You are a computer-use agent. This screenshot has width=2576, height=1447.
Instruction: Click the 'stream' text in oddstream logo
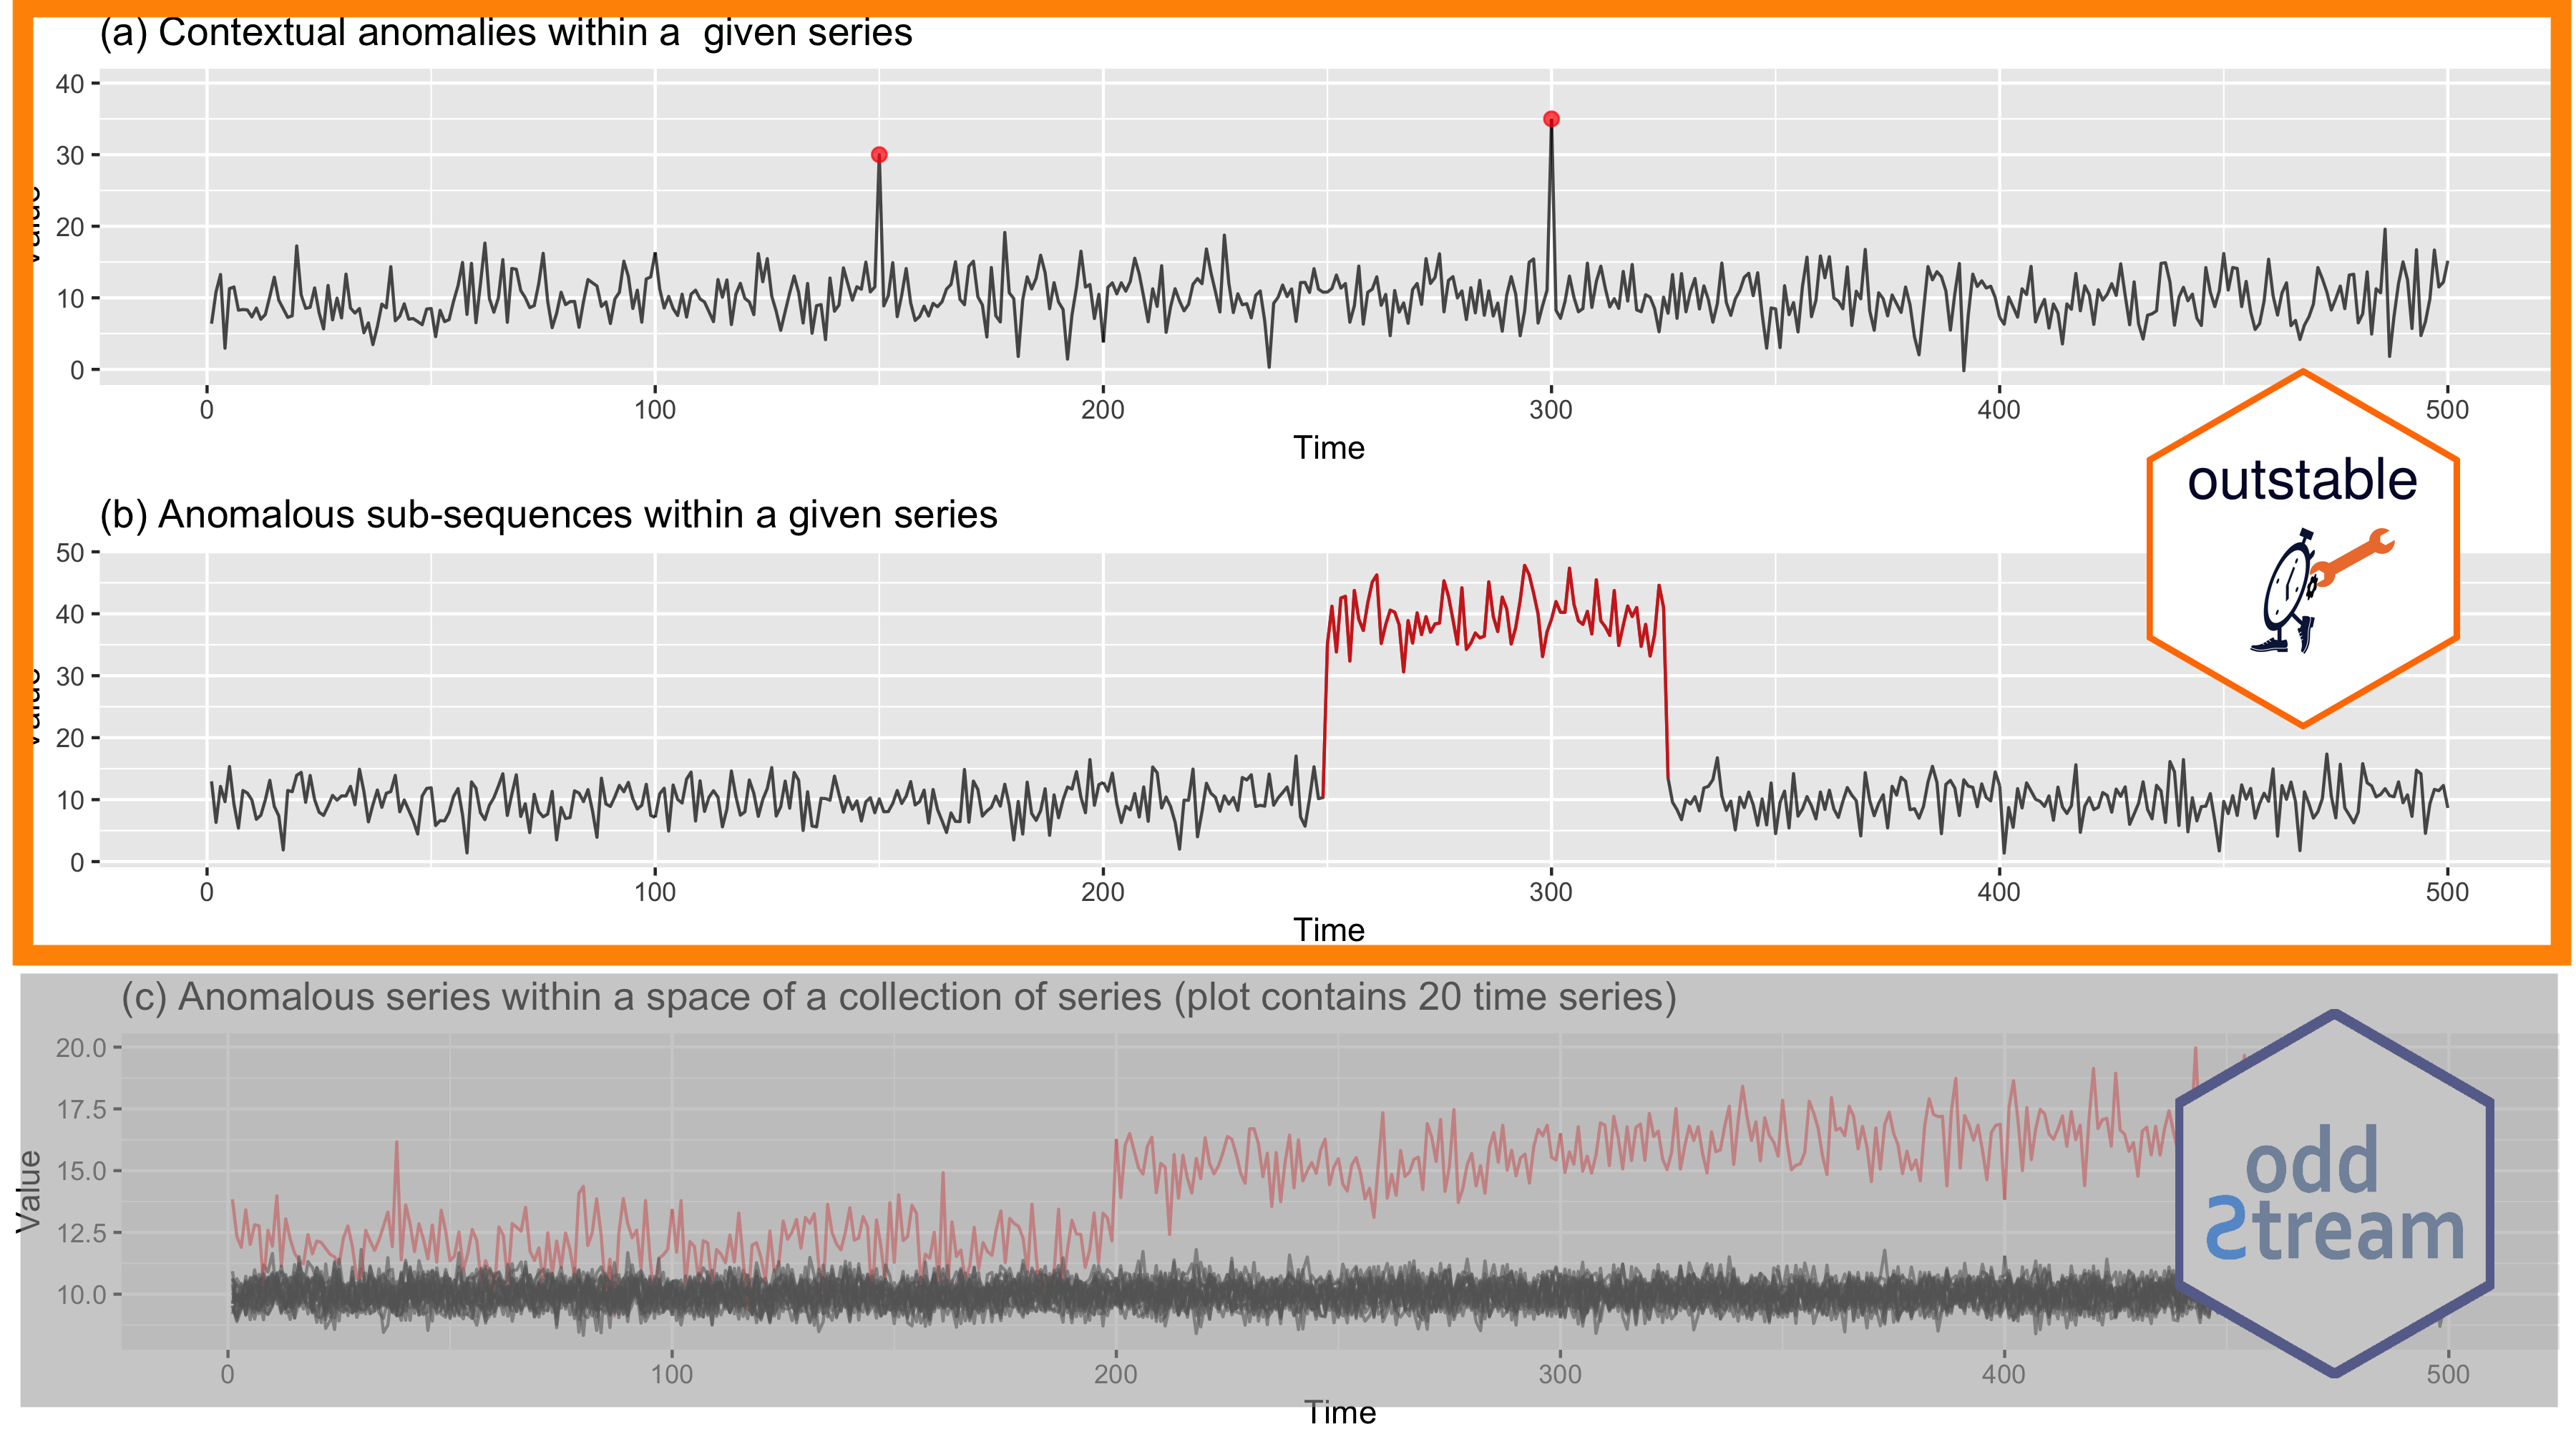(x=2335, y=1232)
